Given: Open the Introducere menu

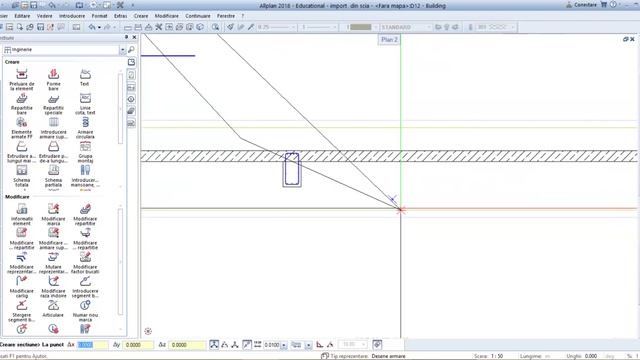Looking at the screenshot, I should tap(72, 16).
